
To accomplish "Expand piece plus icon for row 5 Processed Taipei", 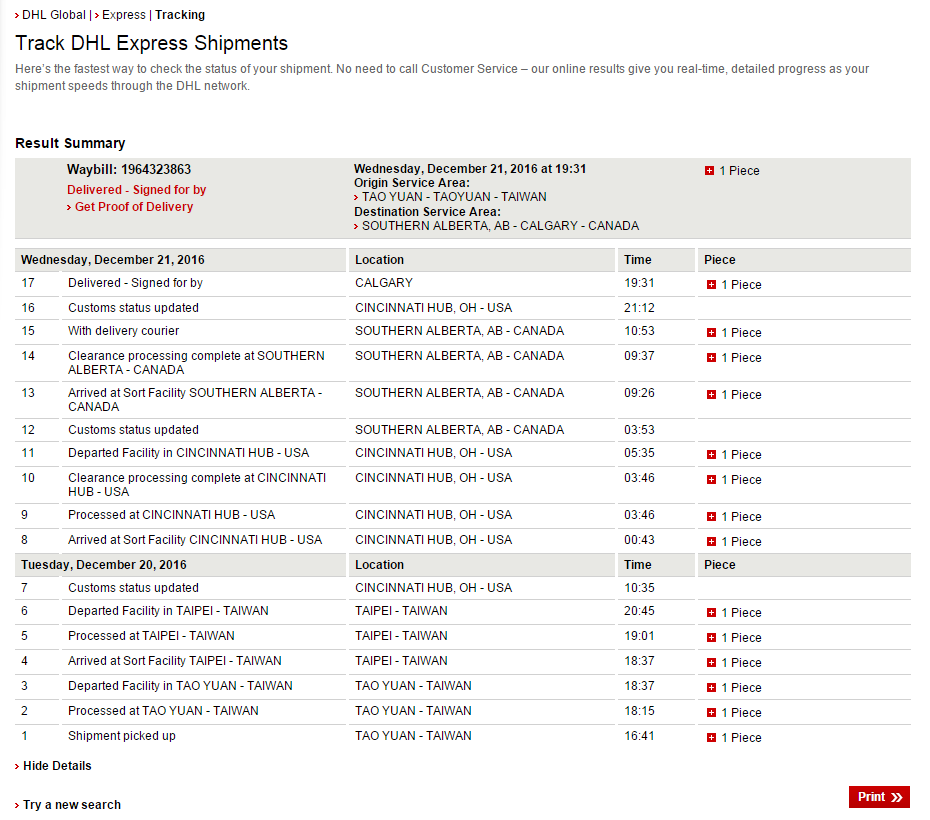I will click(x=711, y=637).
